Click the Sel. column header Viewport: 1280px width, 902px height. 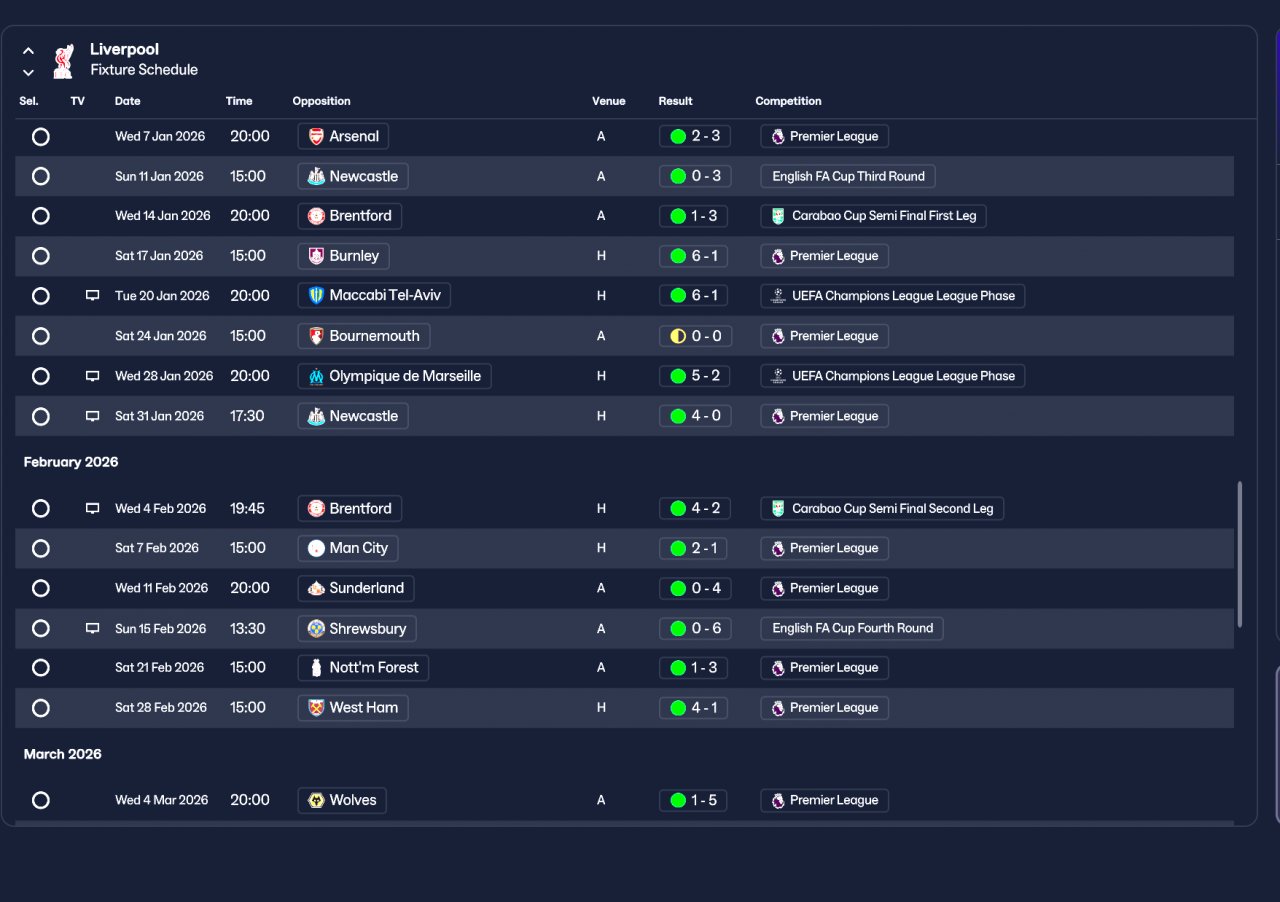click(29, 101)
